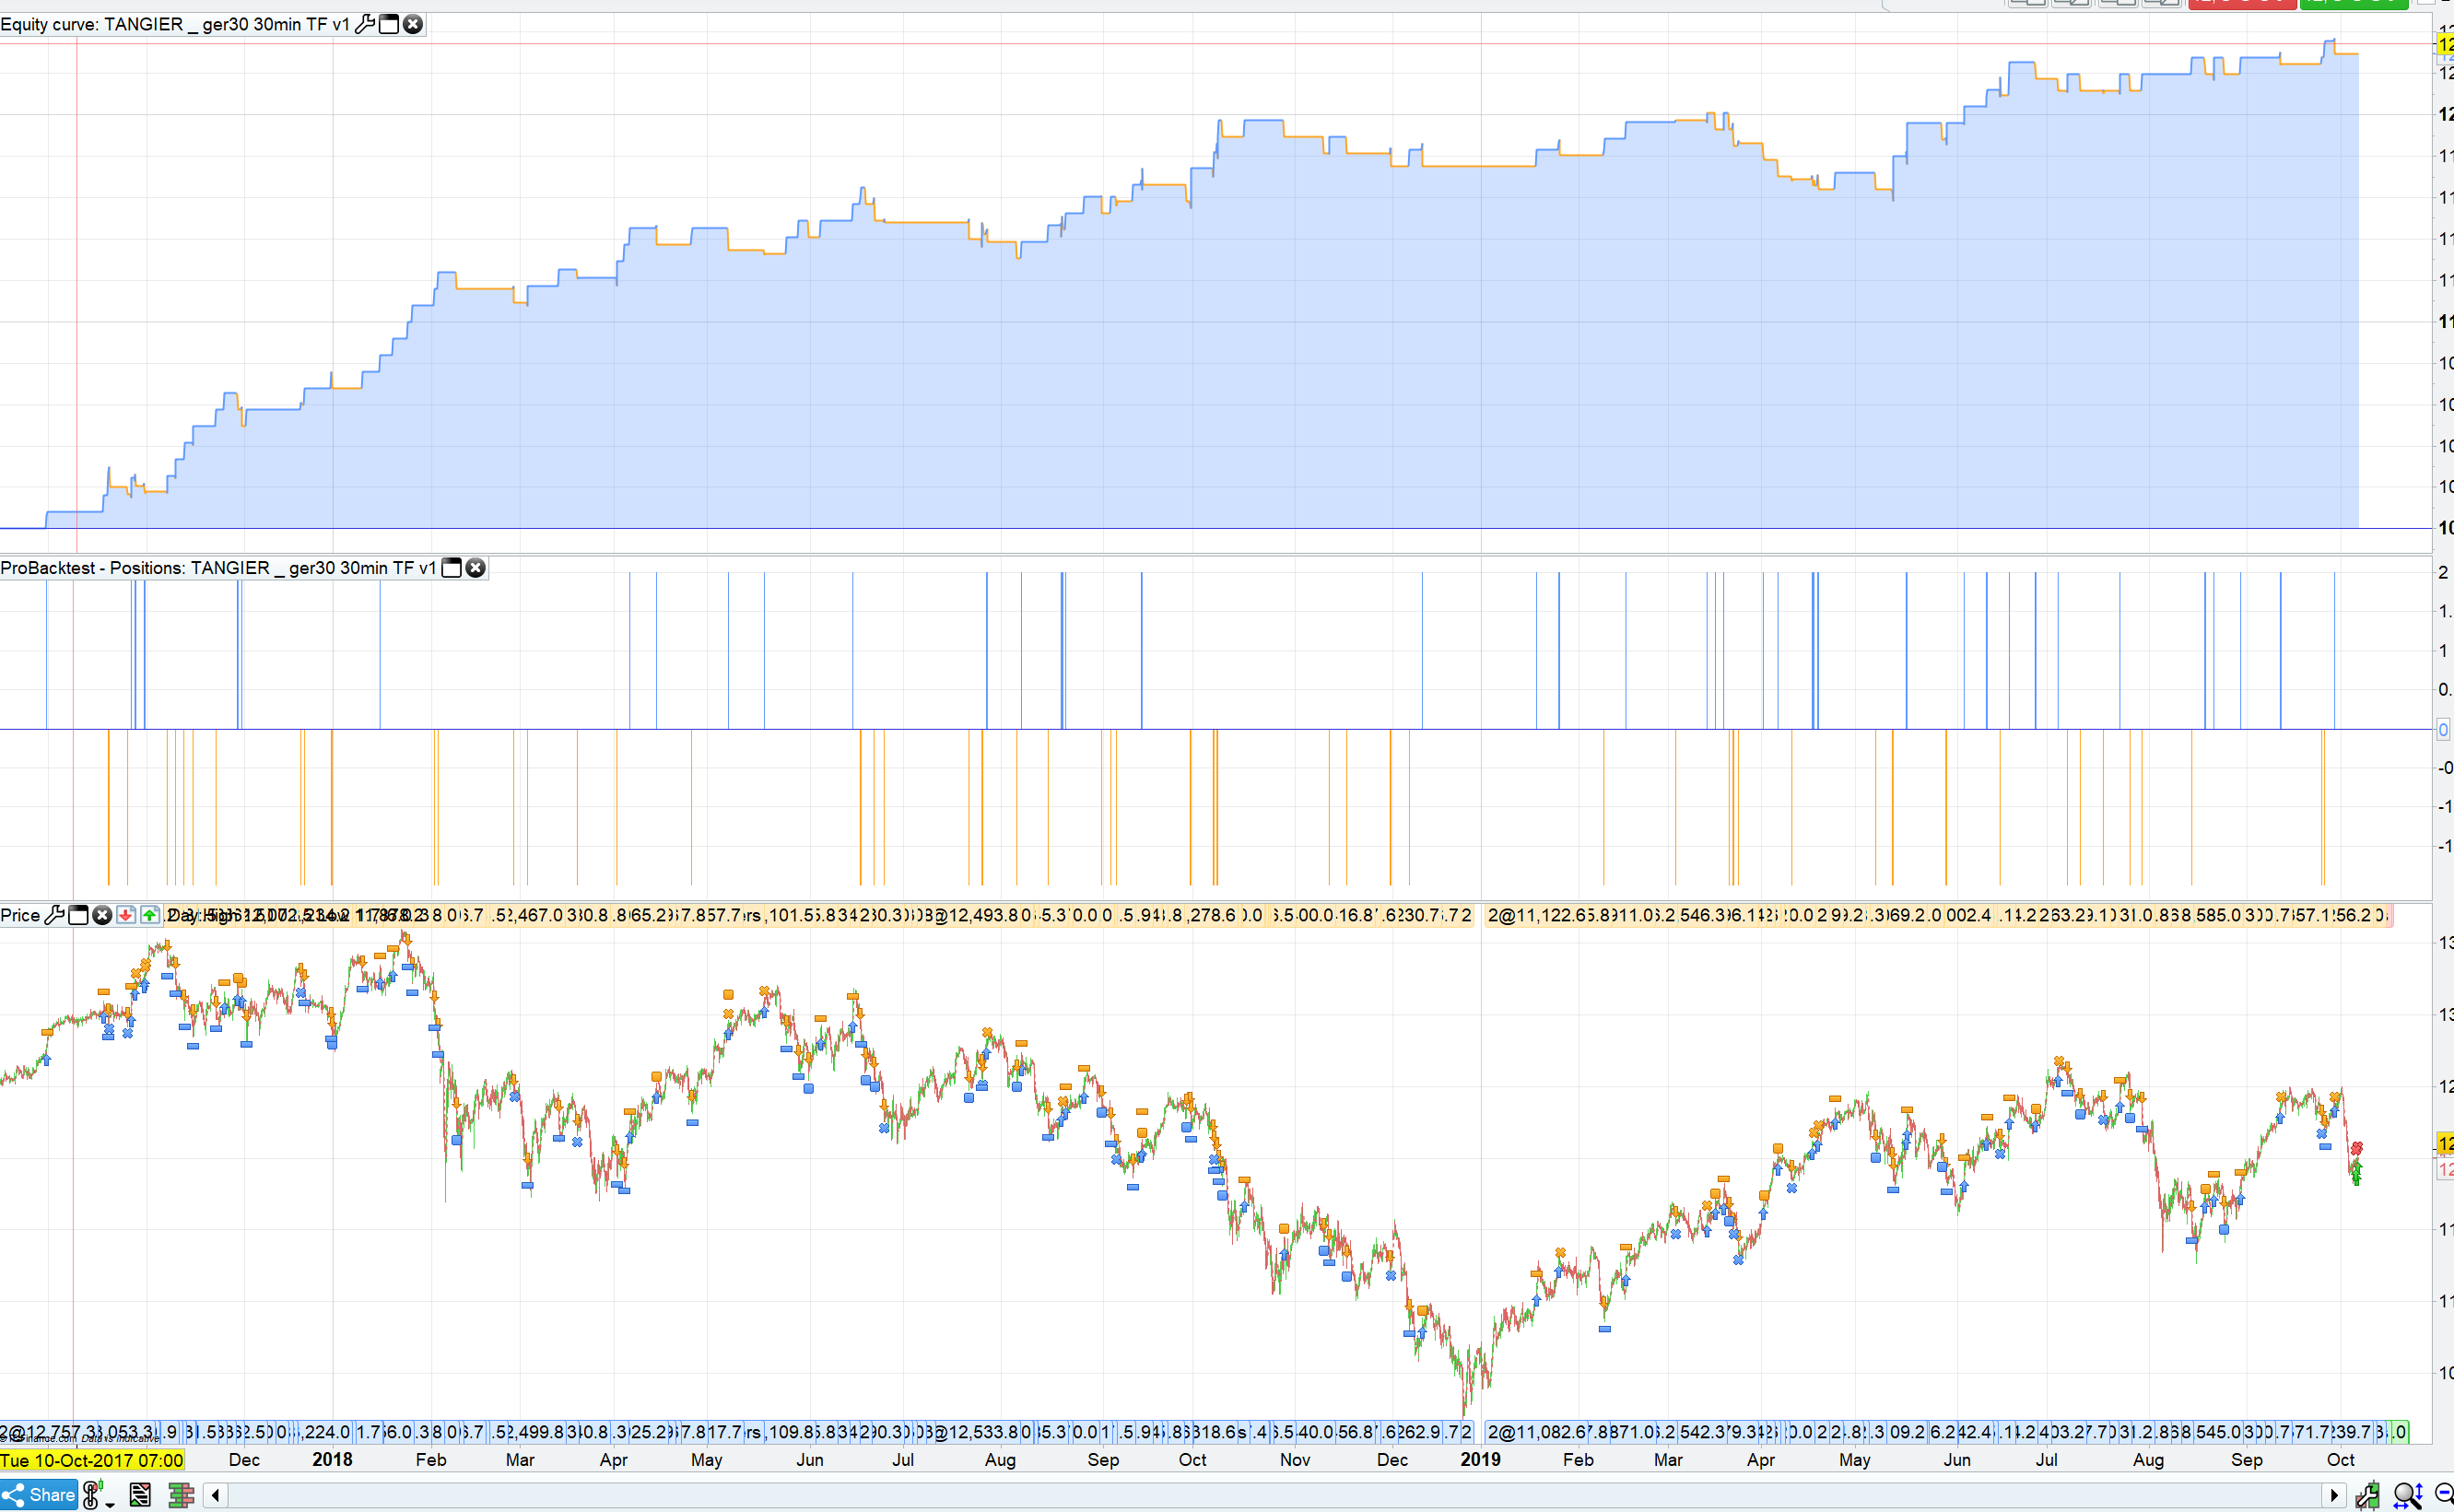Open the candlestick chart style wrench icon
The image size is (2454, 1512).
[2367, 1495]
